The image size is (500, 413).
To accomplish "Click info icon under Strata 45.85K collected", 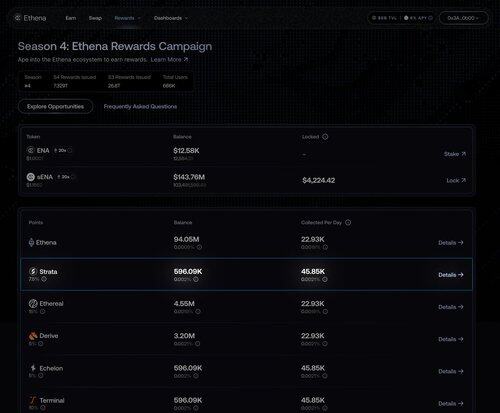I will [x=325, y=279].
